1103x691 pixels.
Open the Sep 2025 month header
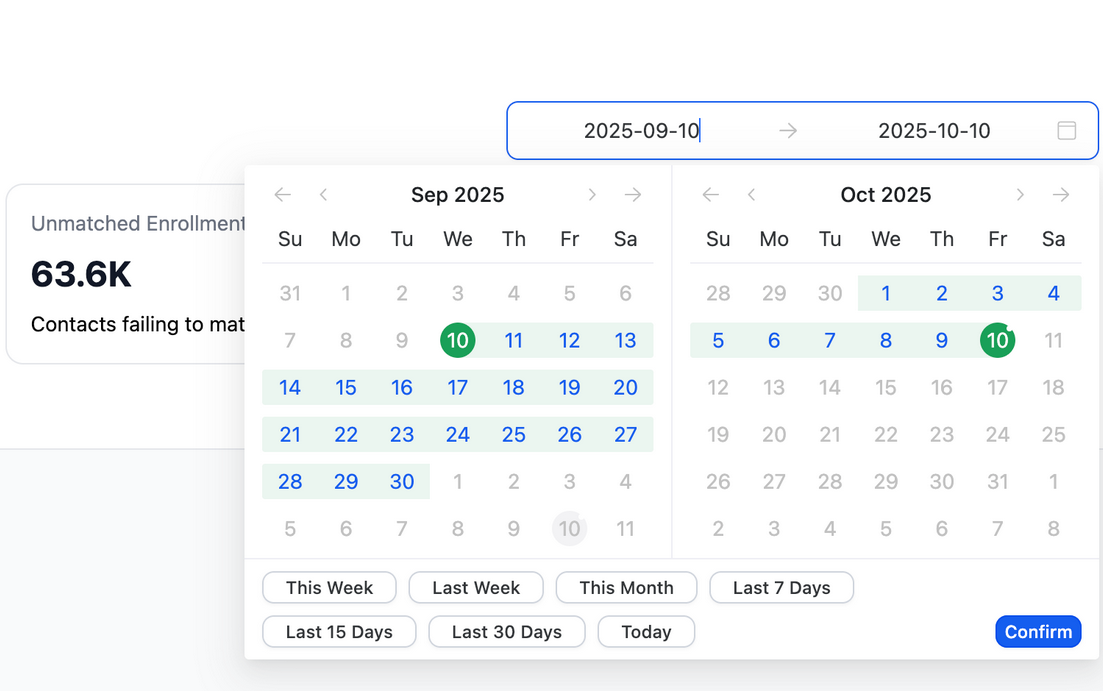tap(457, 195)
